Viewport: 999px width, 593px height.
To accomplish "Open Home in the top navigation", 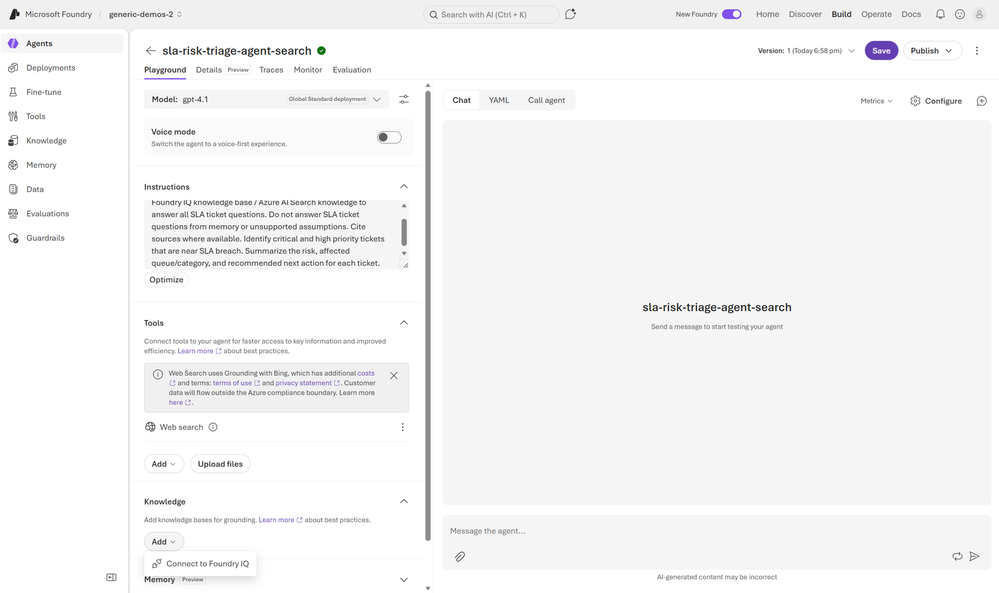I will click(767, 14).
